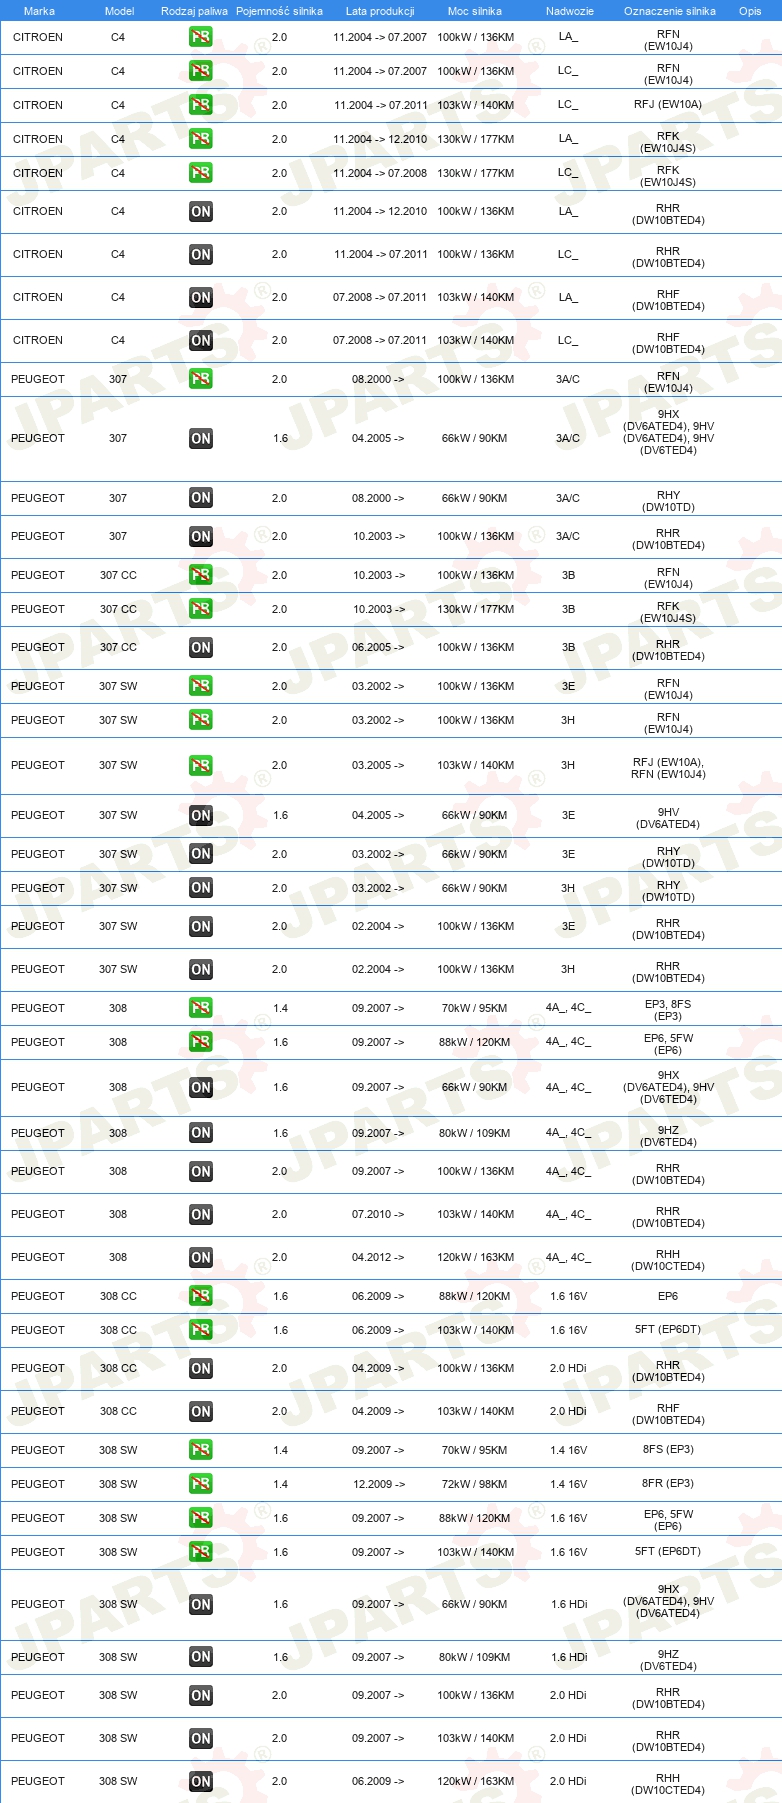Click PB fuel icon for Citroen C4 RFJ (EW10A)
Screen dimensions: 782x1803
point(201,105)
